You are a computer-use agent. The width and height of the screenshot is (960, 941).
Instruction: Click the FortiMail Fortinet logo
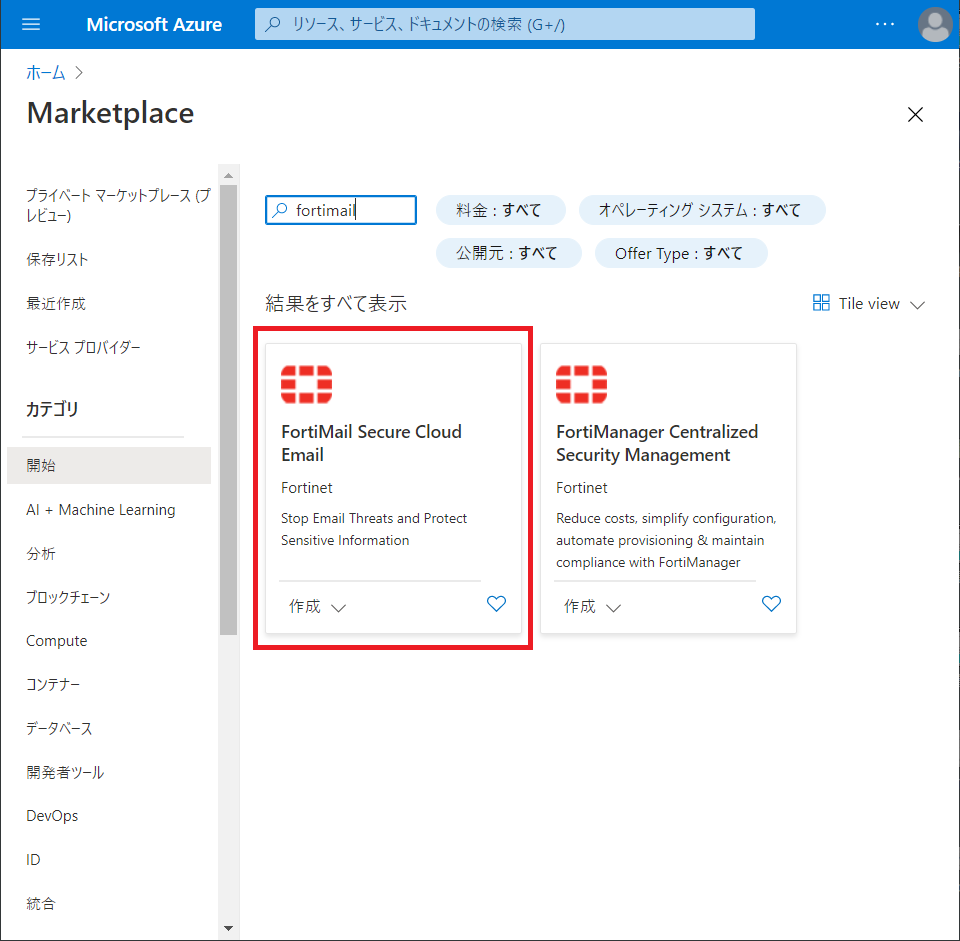(306, 384)
